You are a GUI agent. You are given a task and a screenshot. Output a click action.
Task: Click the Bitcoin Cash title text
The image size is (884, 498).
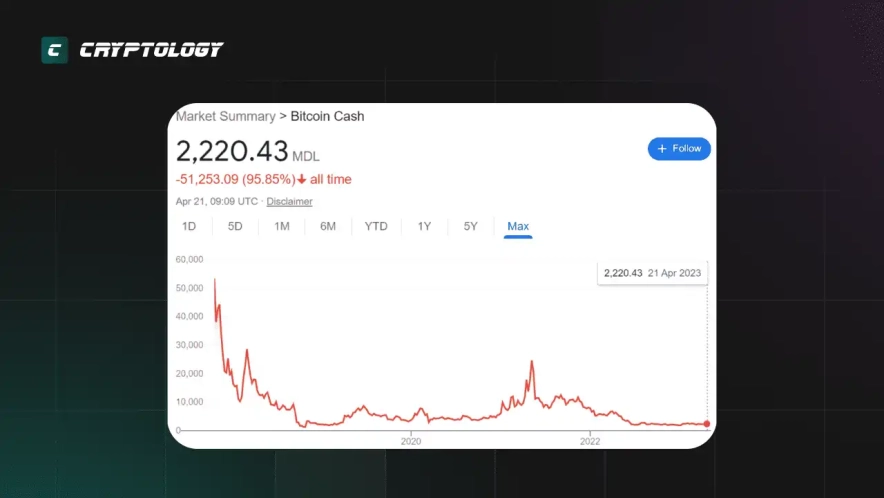point(327,116)
